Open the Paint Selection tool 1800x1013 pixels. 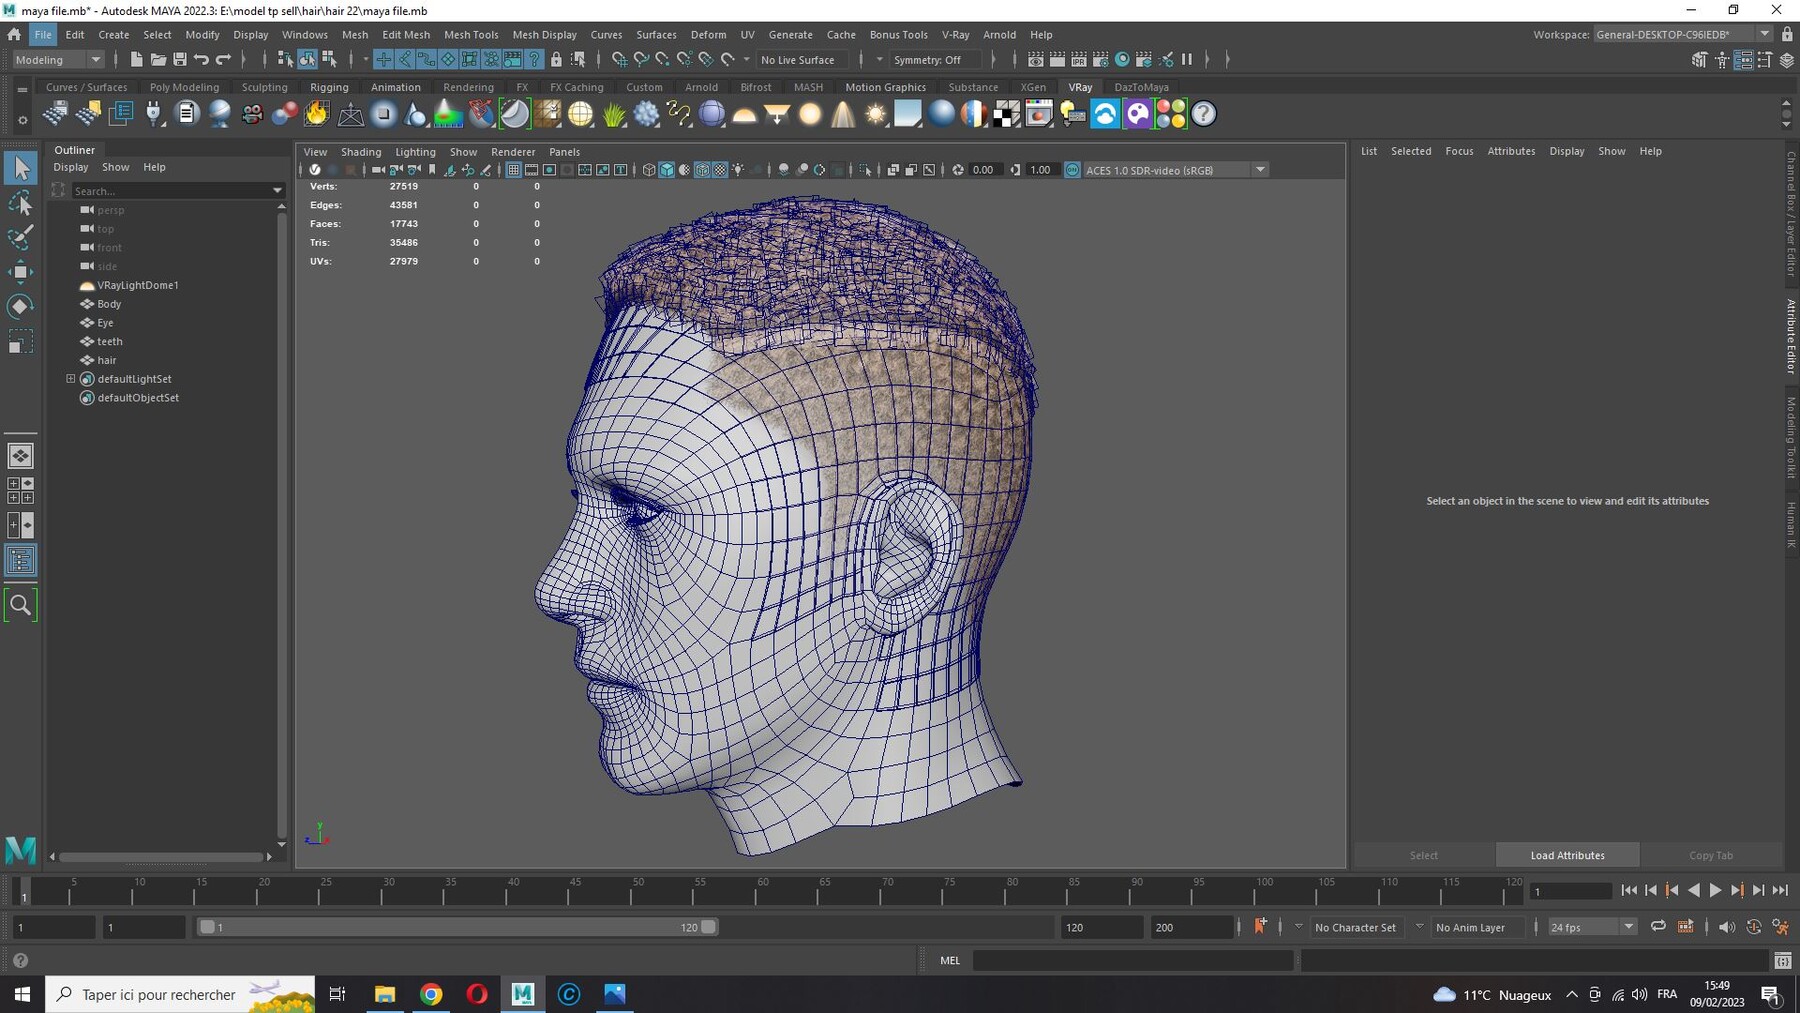tap(20, 238)
